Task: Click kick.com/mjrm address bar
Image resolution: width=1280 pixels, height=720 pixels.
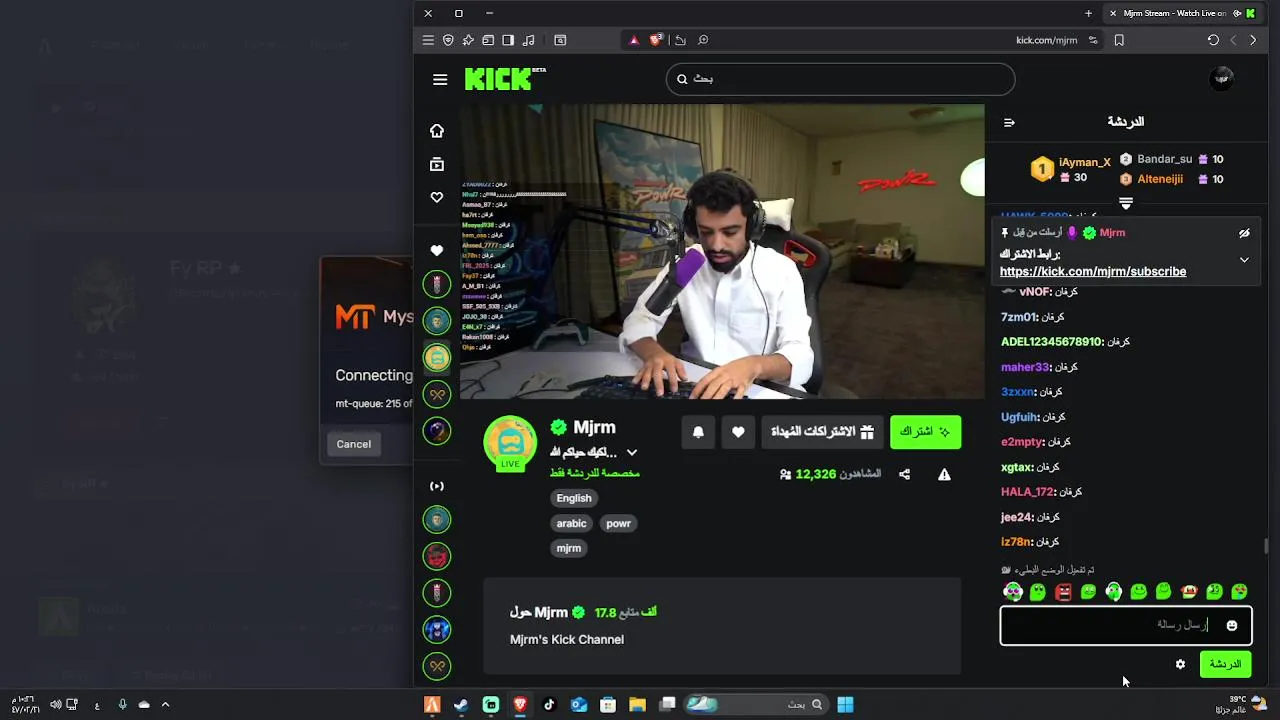Action: pos(1046,40)
